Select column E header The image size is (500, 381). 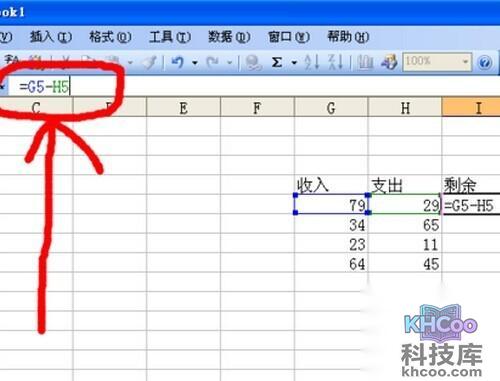point(183,108)
